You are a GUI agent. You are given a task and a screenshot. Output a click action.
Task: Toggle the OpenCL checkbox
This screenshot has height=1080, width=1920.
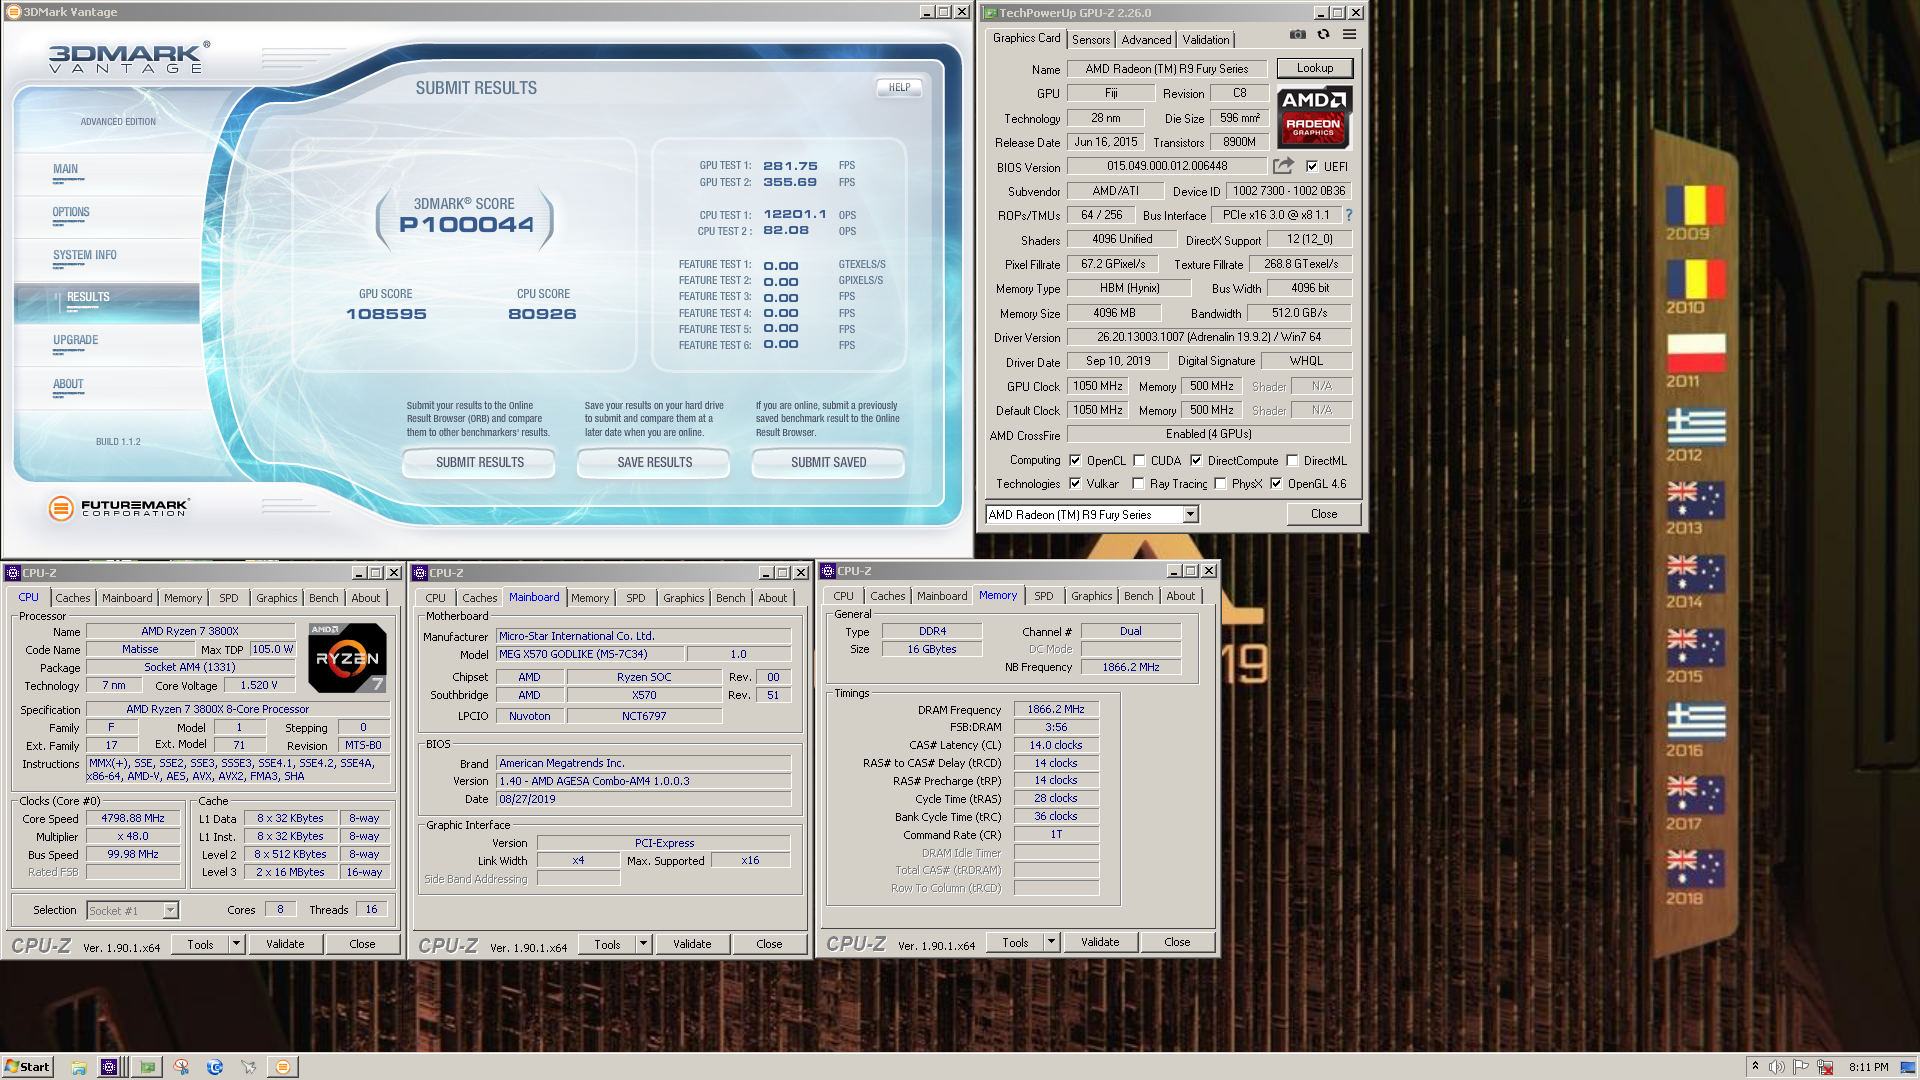1075,461
